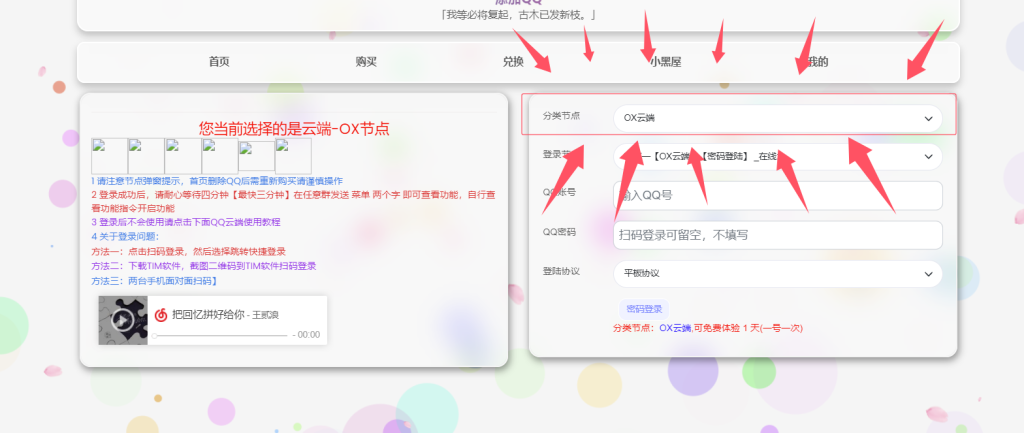Click the slogan 我等必将复起，古木已发新枝
This screenshot has height=433, width=1024.
pos(518,14)
